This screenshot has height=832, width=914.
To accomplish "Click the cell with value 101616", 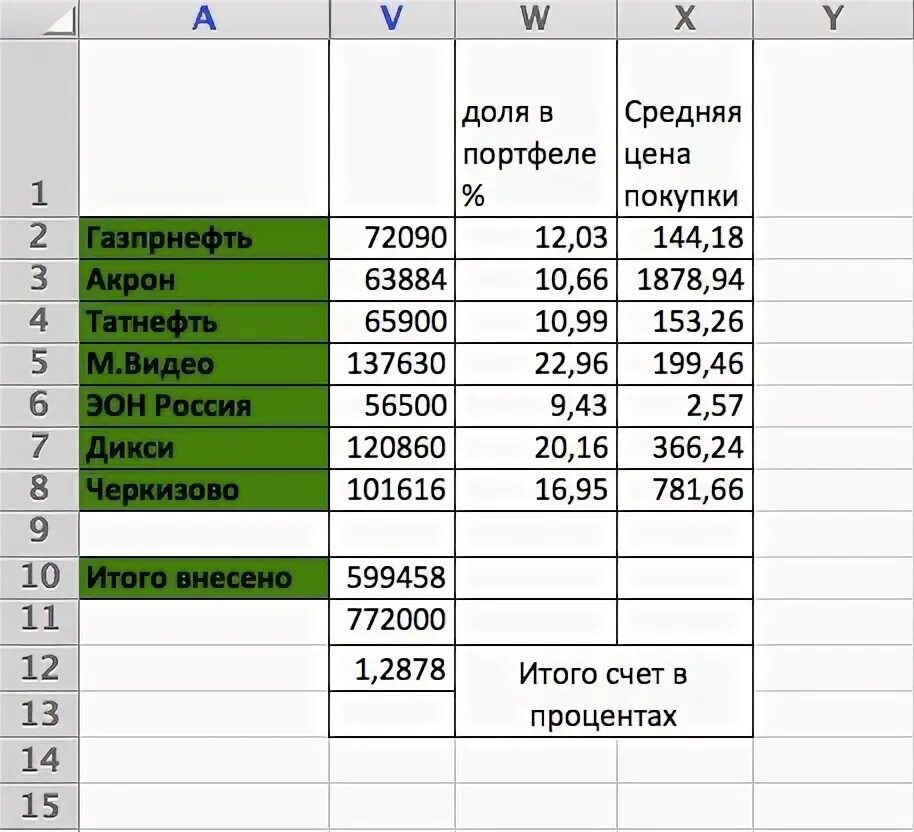I will (392, 490).
